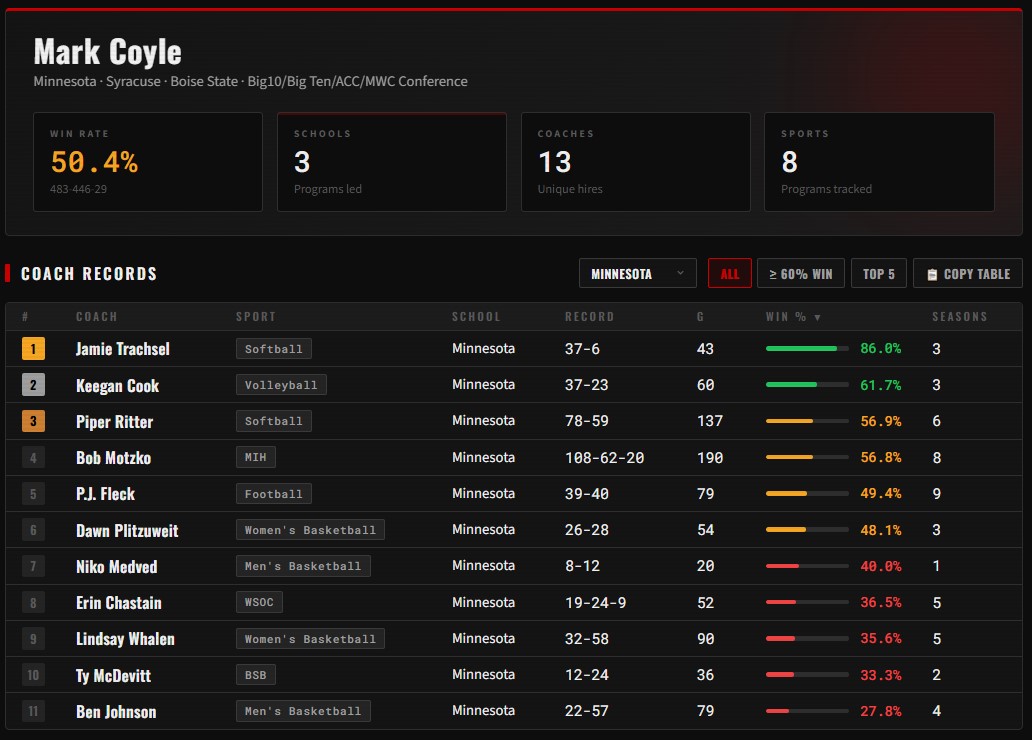1032x740 pixels.
Task: Click the rank 10 badge
Action: [34, 674]
